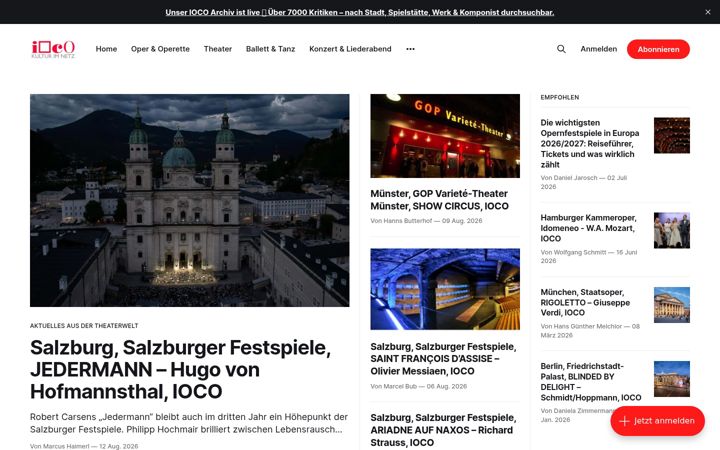The width and height of the screenshot is (720, 450).
Task: Open Ballett & Tanz section
Action: [x=270, y=49]
